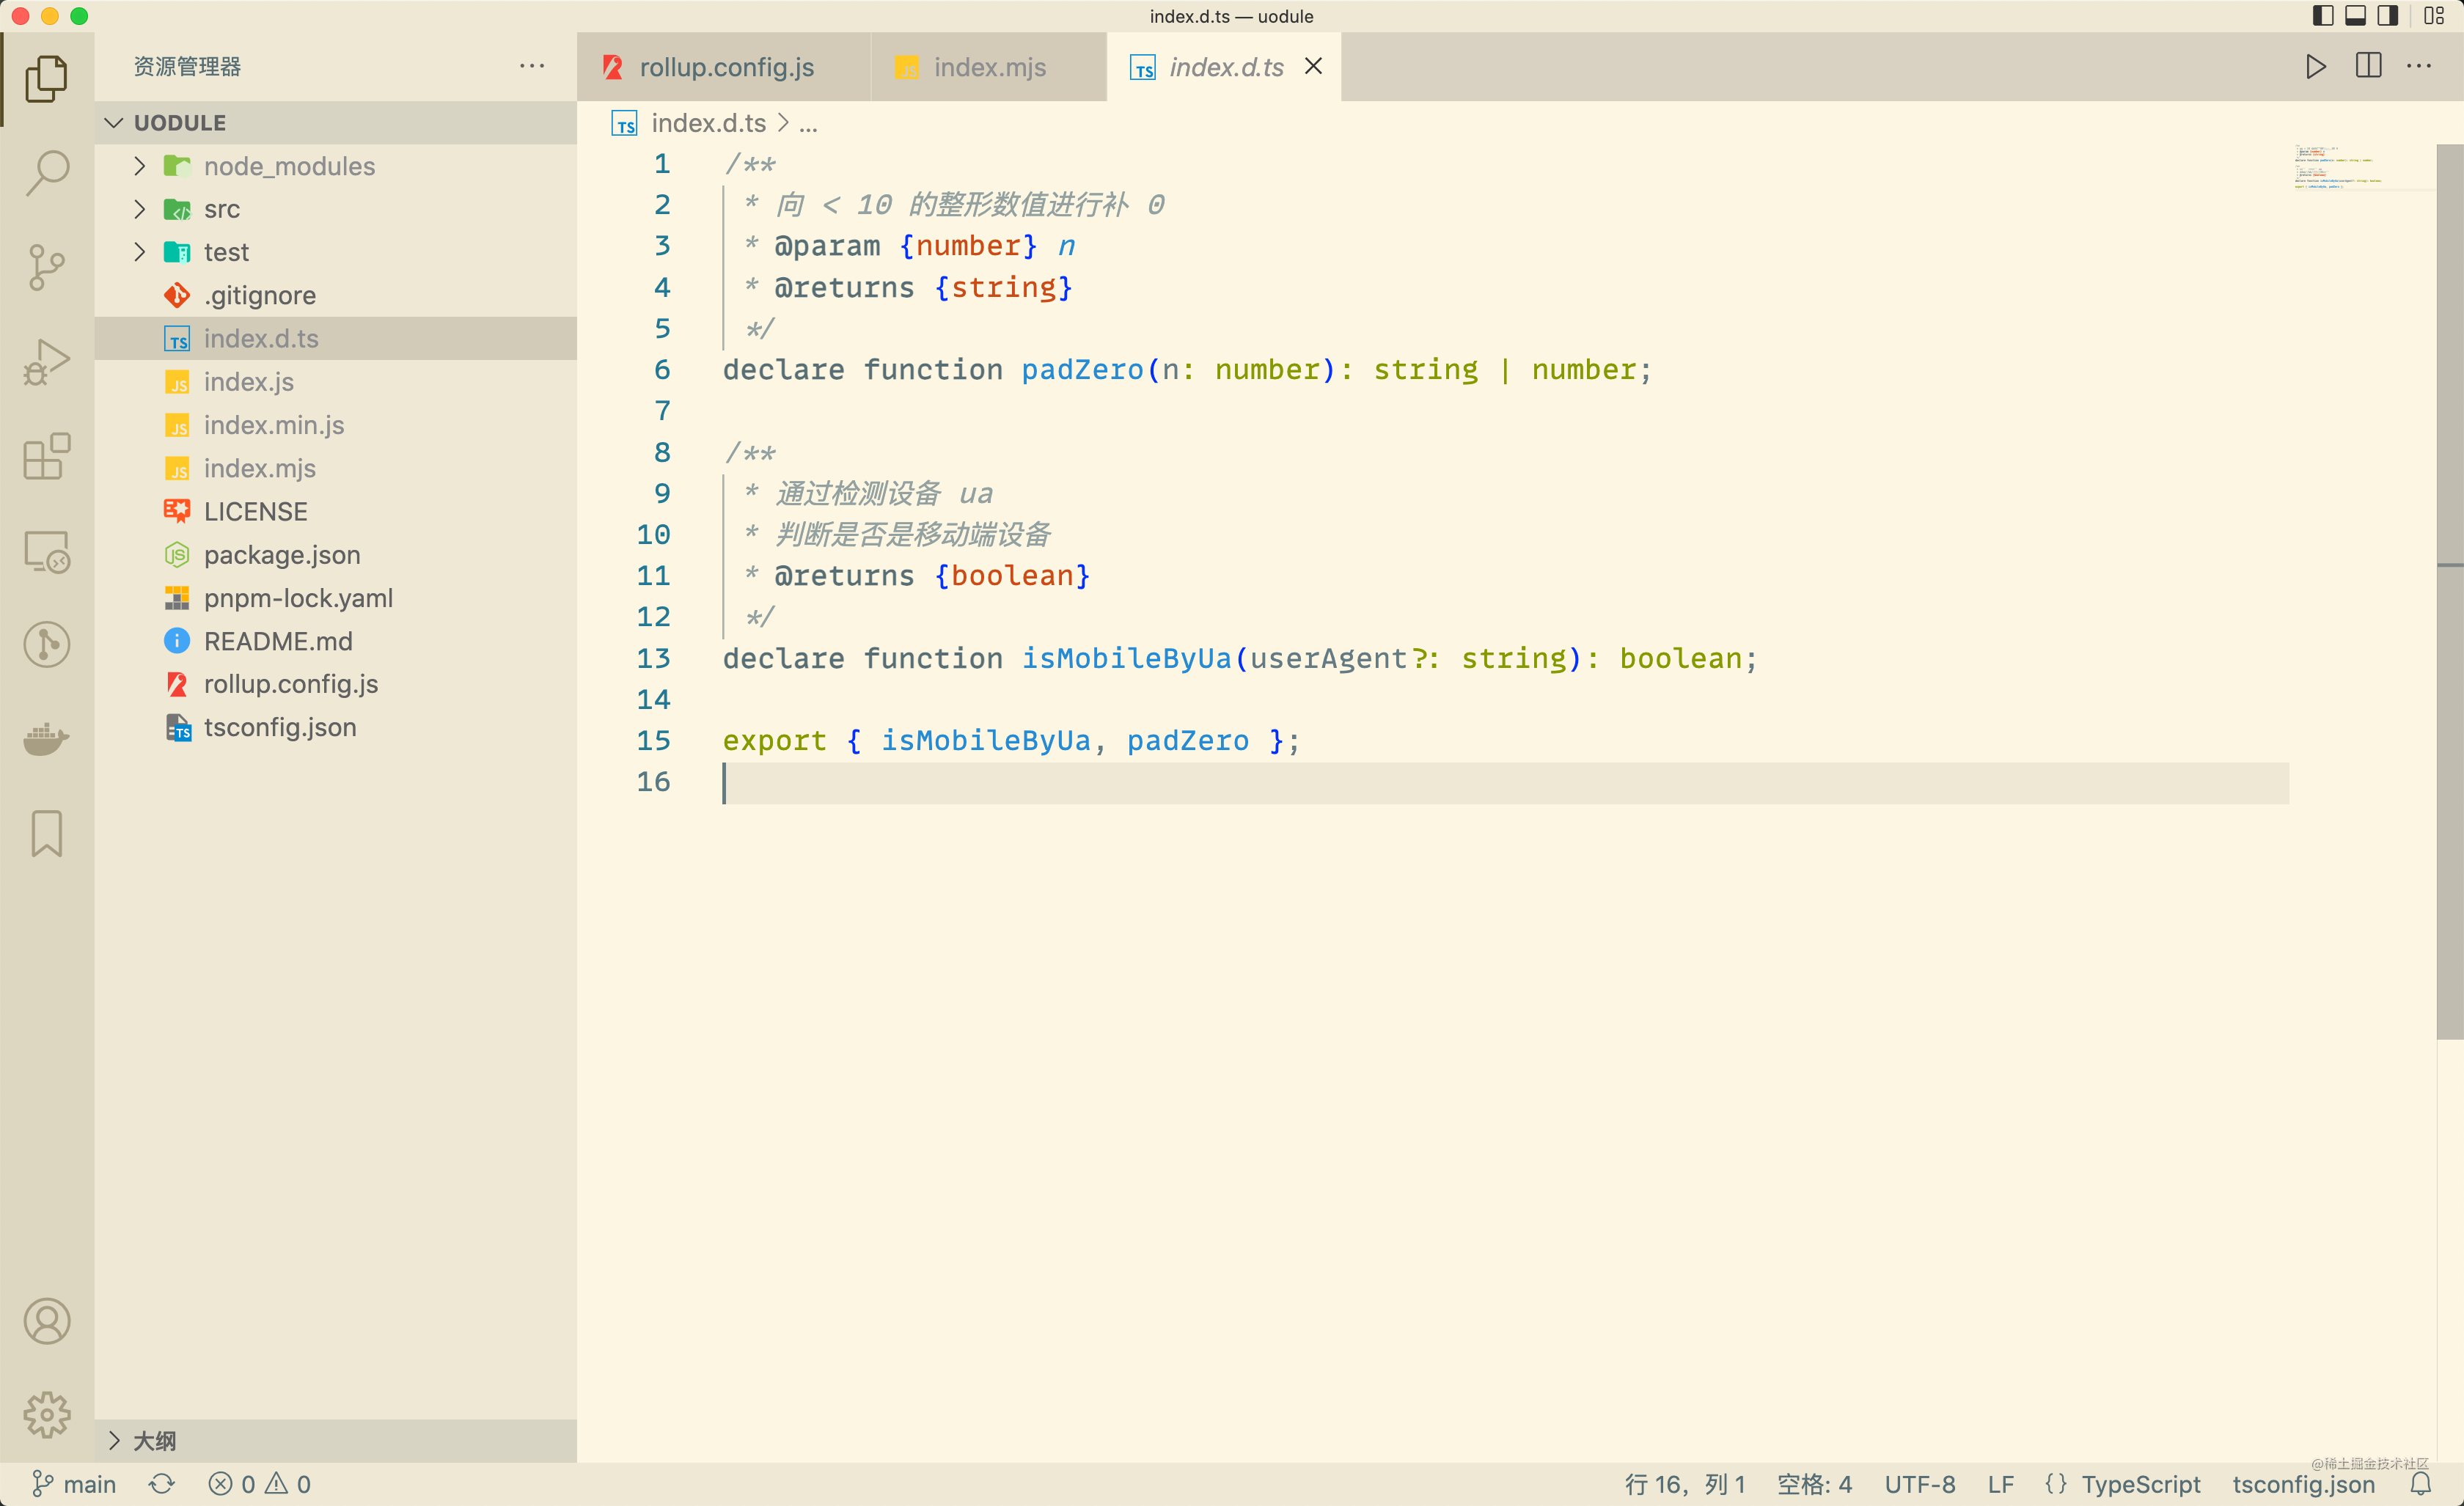Split the editor into two panes
Image resolution: width=2464 pixels, height=1506 pixels.
[2368, 67]
